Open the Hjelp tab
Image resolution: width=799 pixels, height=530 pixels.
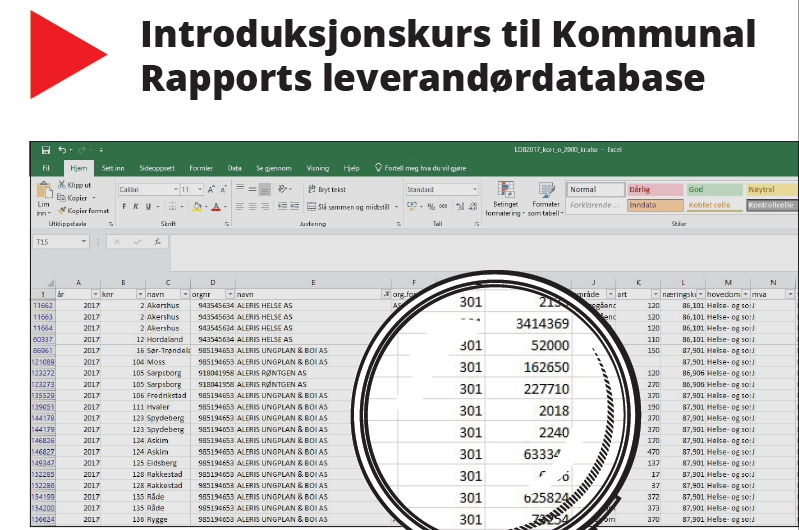tap(351, 168)
